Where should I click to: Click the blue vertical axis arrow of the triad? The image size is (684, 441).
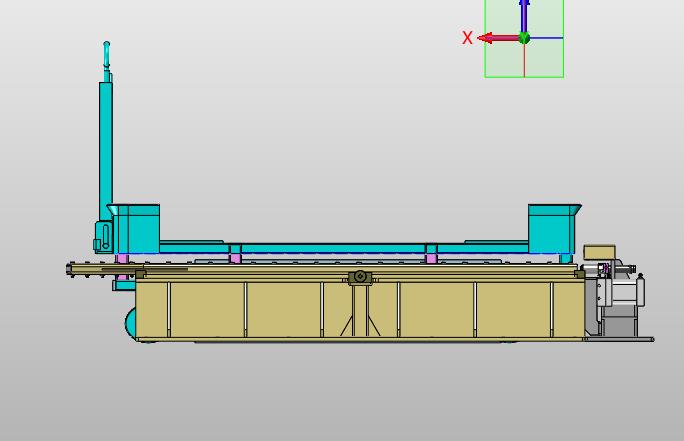coord(524,15)
